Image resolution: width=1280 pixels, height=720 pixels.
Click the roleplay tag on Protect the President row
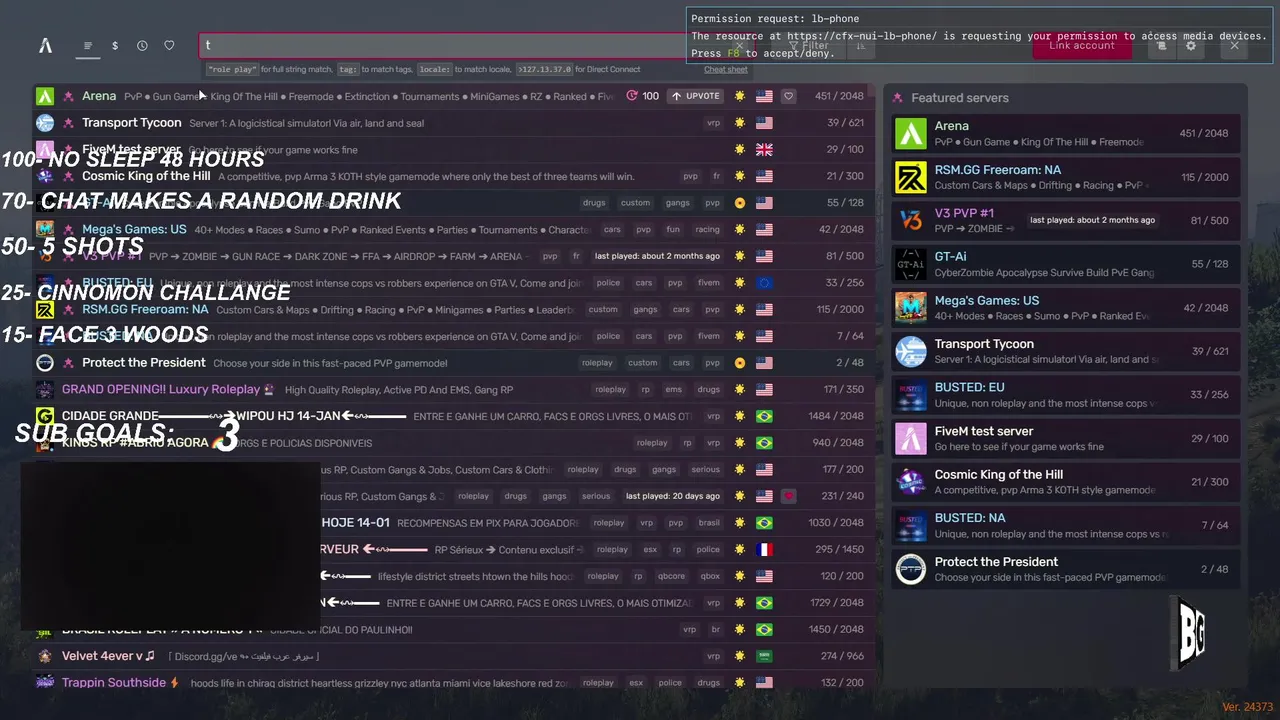(597, 363)
